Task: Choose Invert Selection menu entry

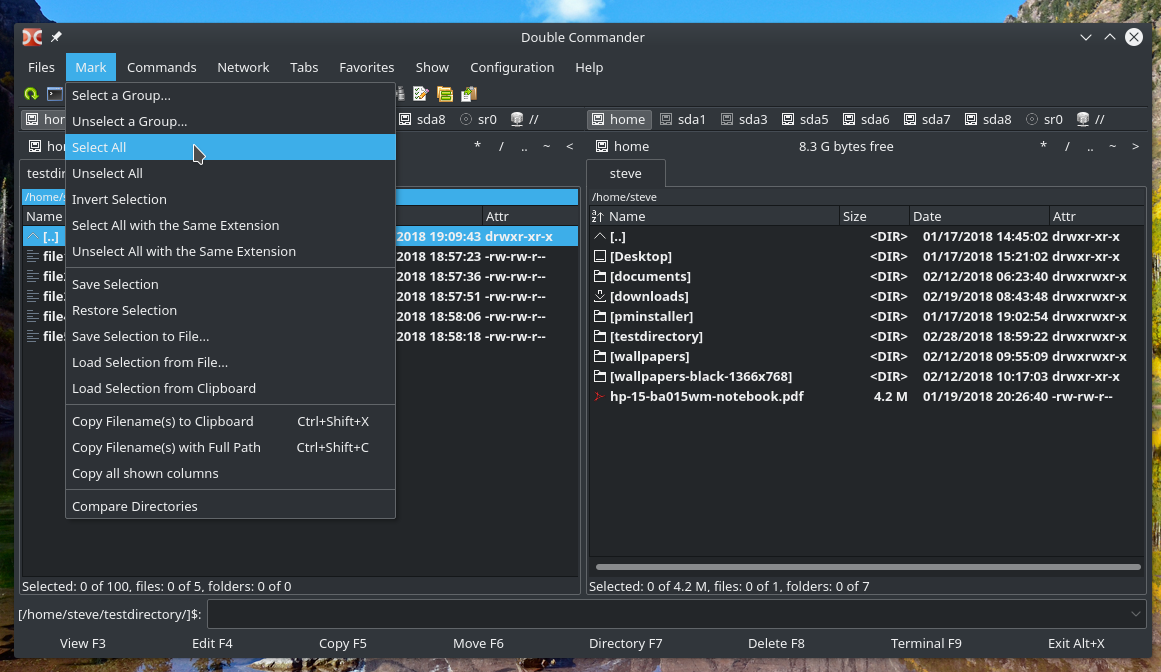Action: [x=230, y=199]
